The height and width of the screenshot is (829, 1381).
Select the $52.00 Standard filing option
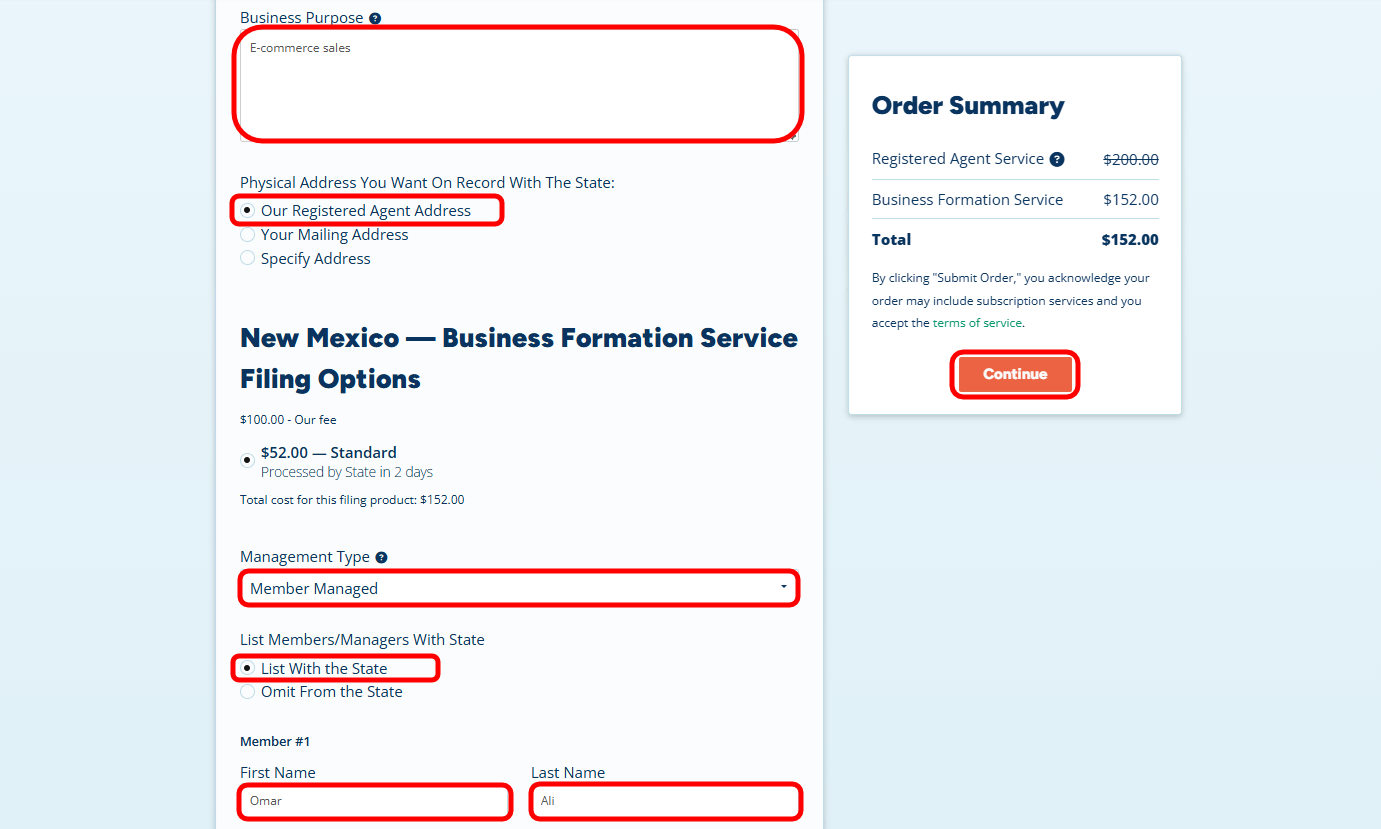coord(248,460)
